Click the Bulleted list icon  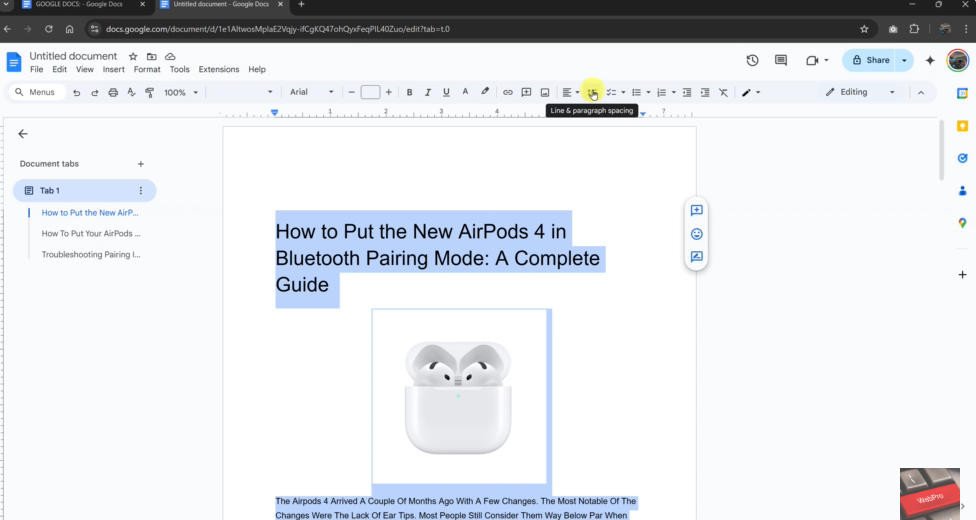[636, 92]
